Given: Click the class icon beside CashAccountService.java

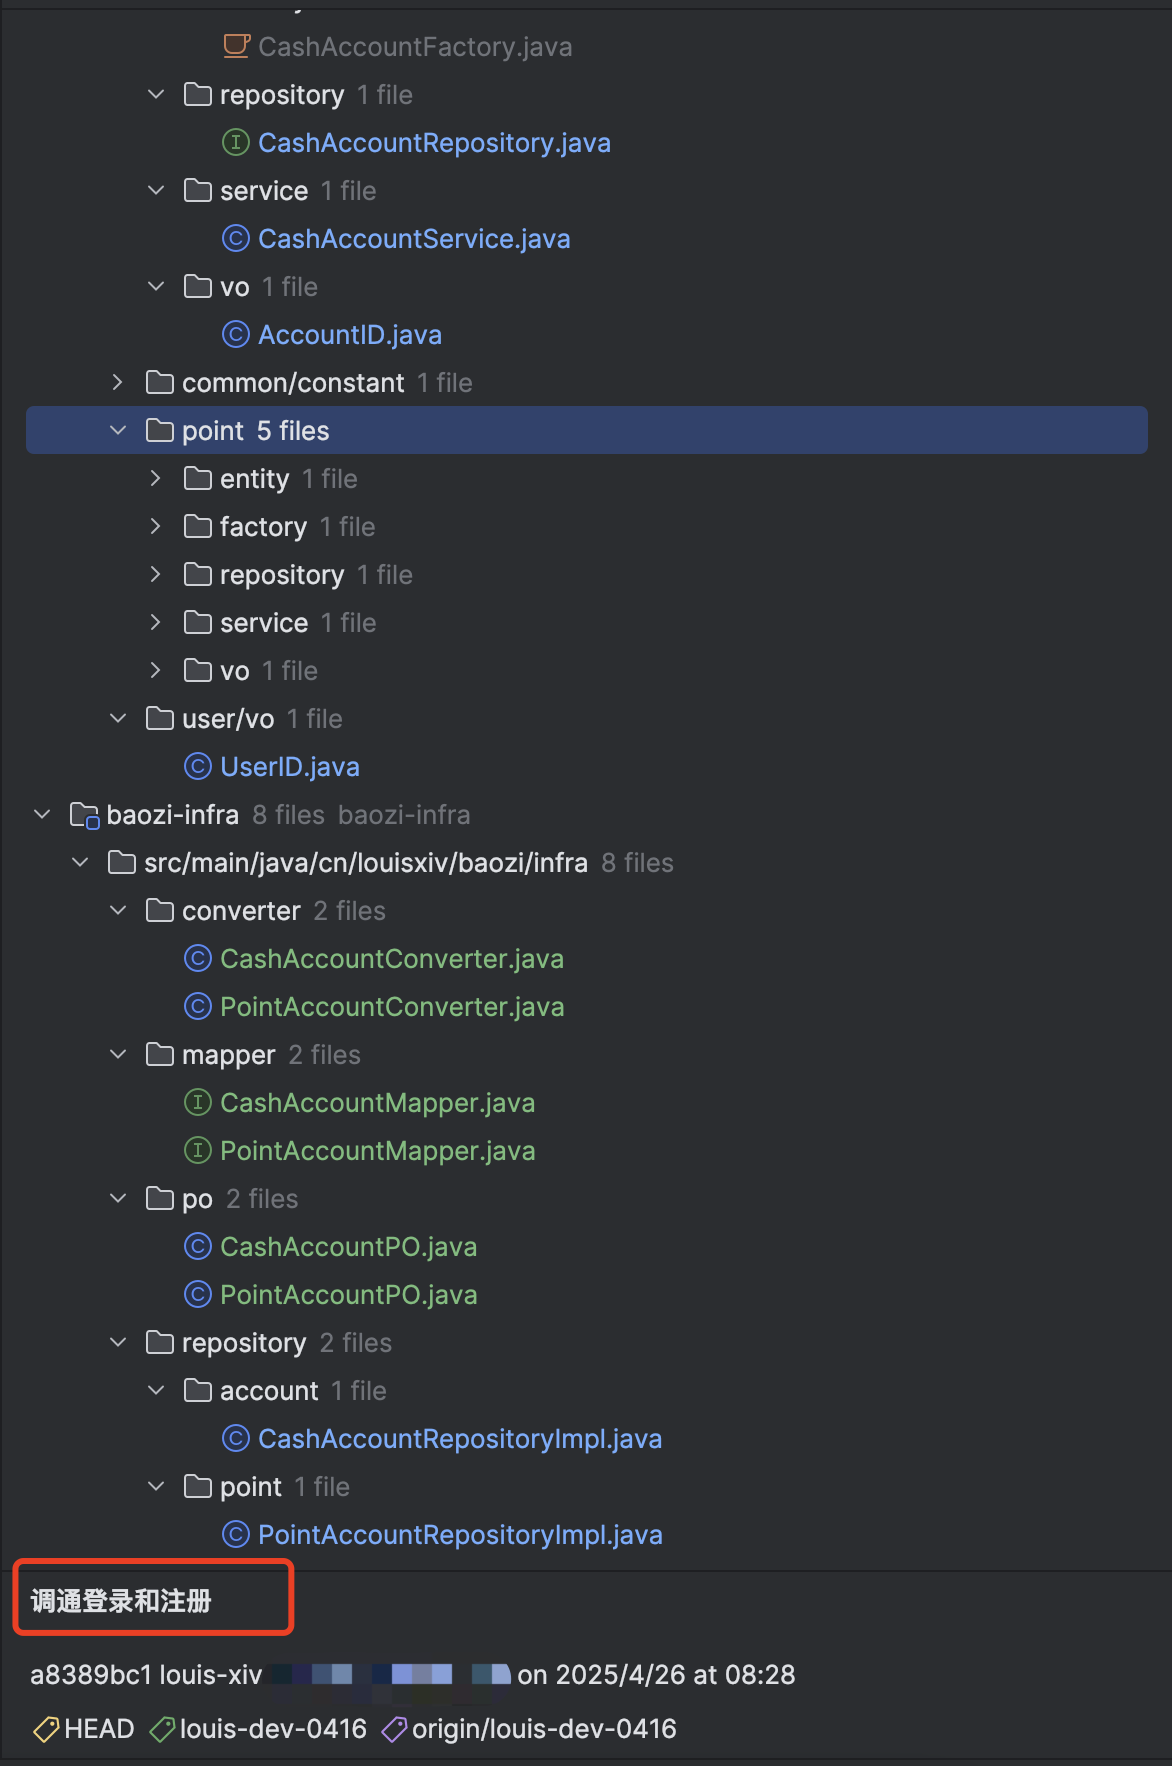Looking at the screenshot, I should point(235,239).
